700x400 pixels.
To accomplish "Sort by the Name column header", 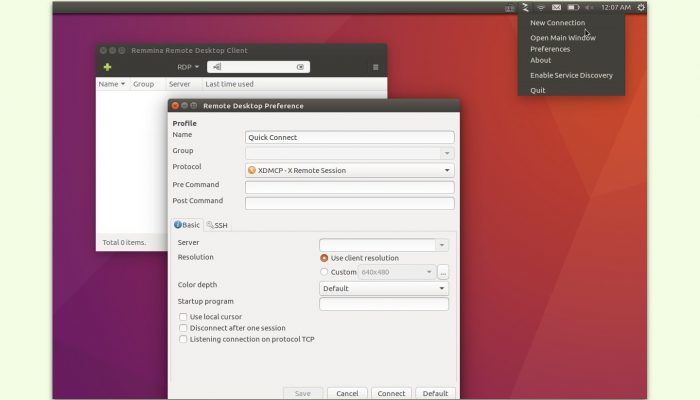I will pyautogui.click(x=112, y=84).
